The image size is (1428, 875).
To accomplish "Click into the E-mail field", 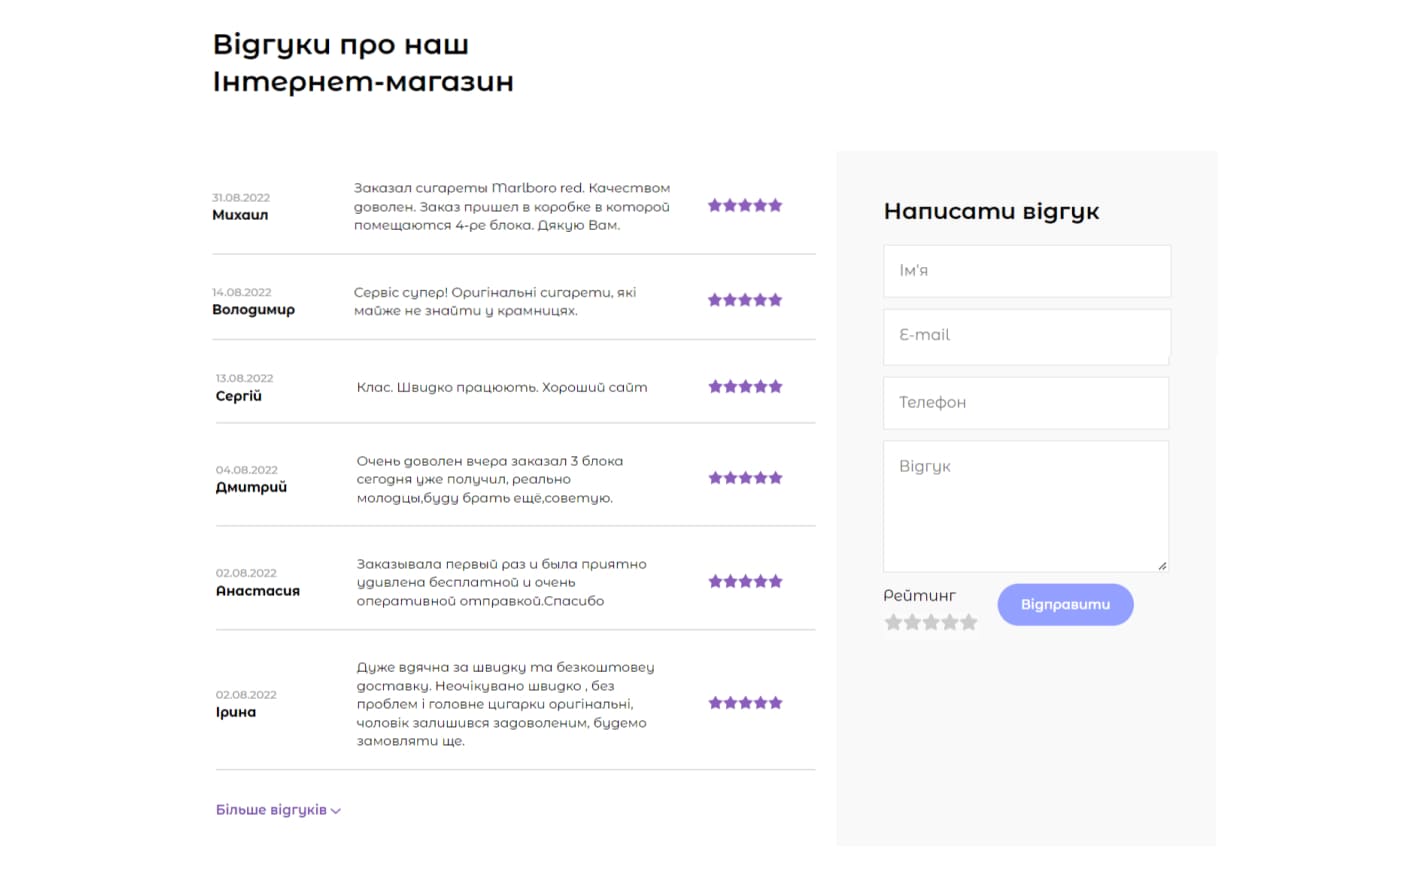I will 1027,336.
